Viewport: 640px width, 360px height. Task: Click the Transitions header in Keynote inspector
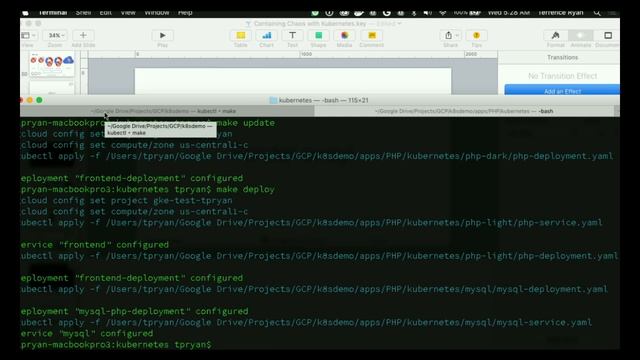coord(562,58)
